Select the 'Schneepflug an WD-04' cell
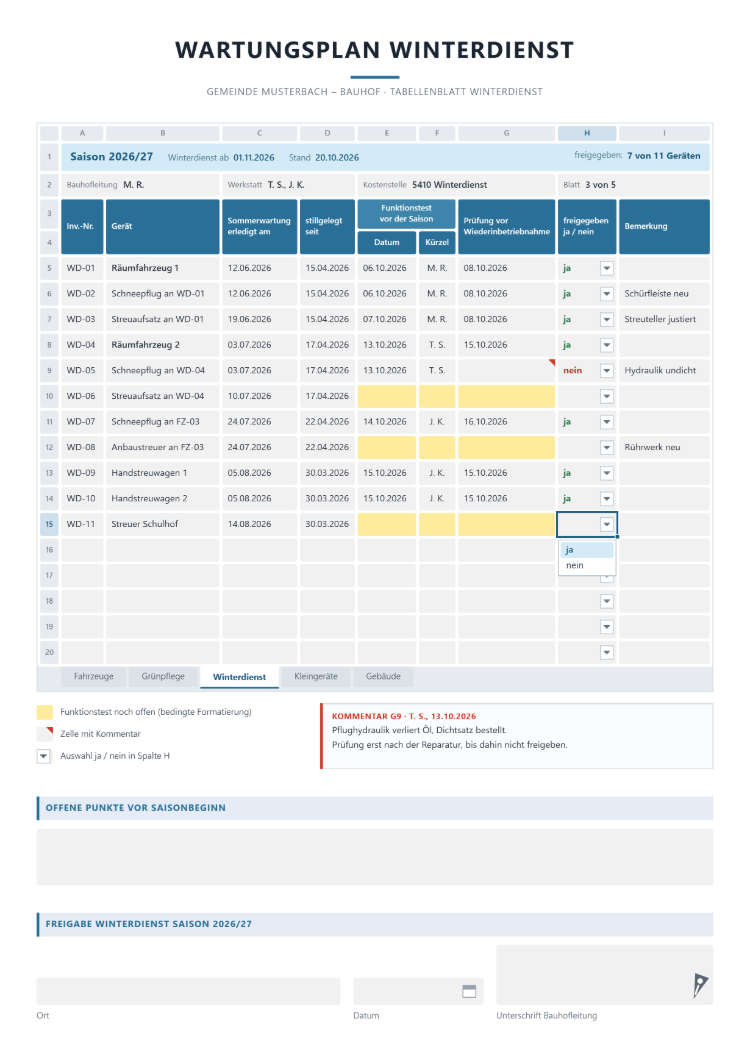Viewport: 750px width, 1060px height. [x=163, y=370]
